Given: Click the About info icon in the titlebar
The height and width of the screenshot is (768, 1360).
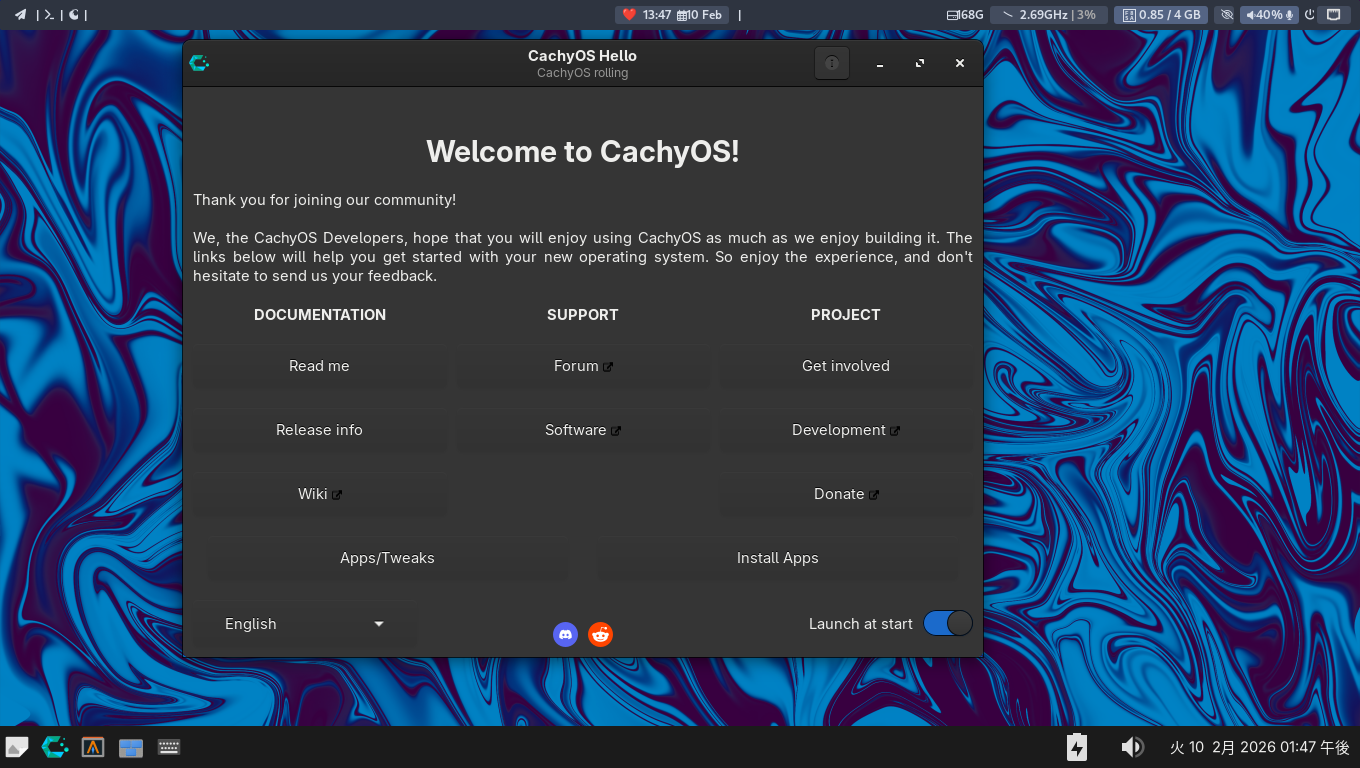Looking at the screenshot, I should [x=832, y=63].
